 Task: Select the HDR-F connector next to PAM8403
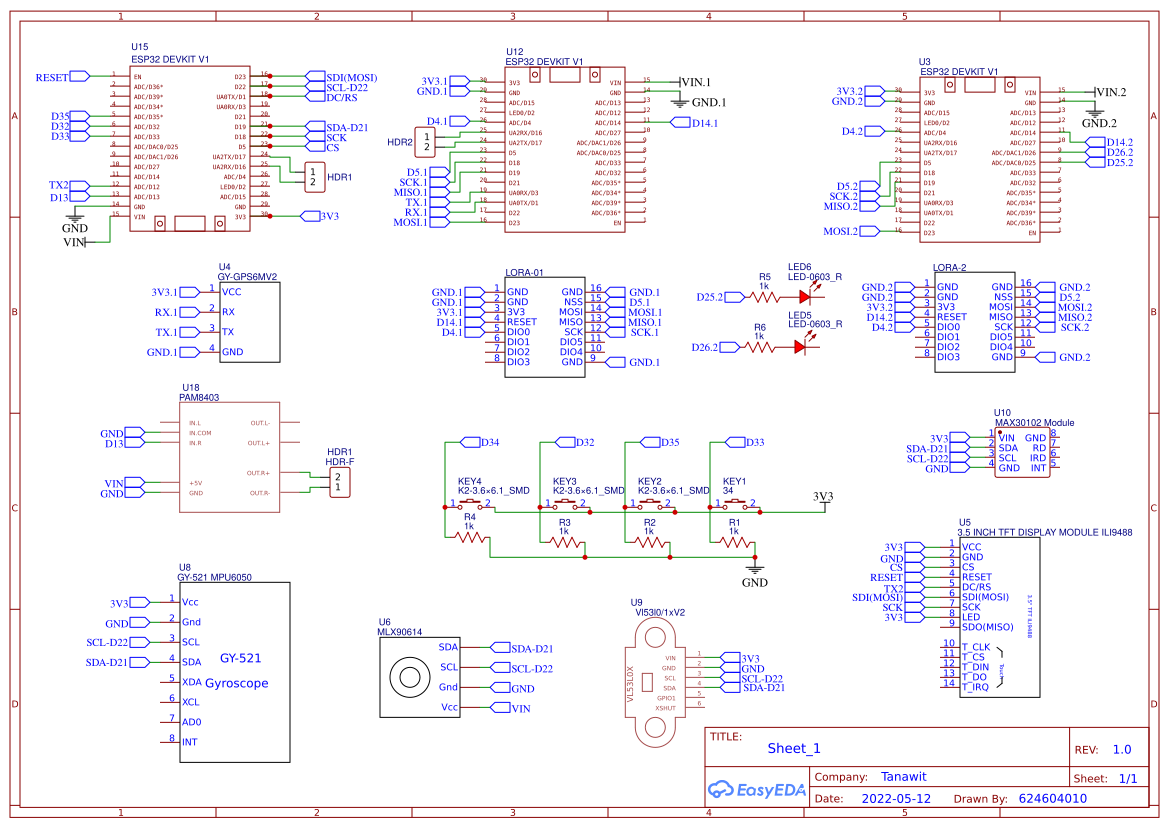pyautogui.click(x=338, y=480)
